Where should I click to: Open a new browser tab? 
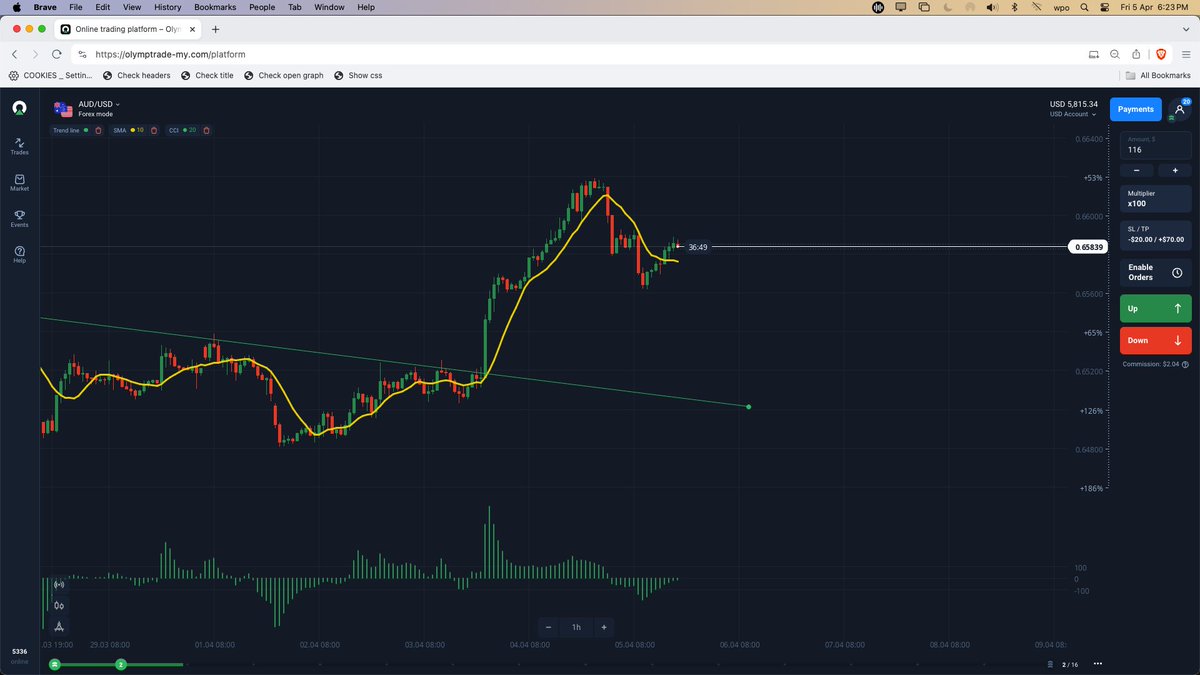[215, 30]
